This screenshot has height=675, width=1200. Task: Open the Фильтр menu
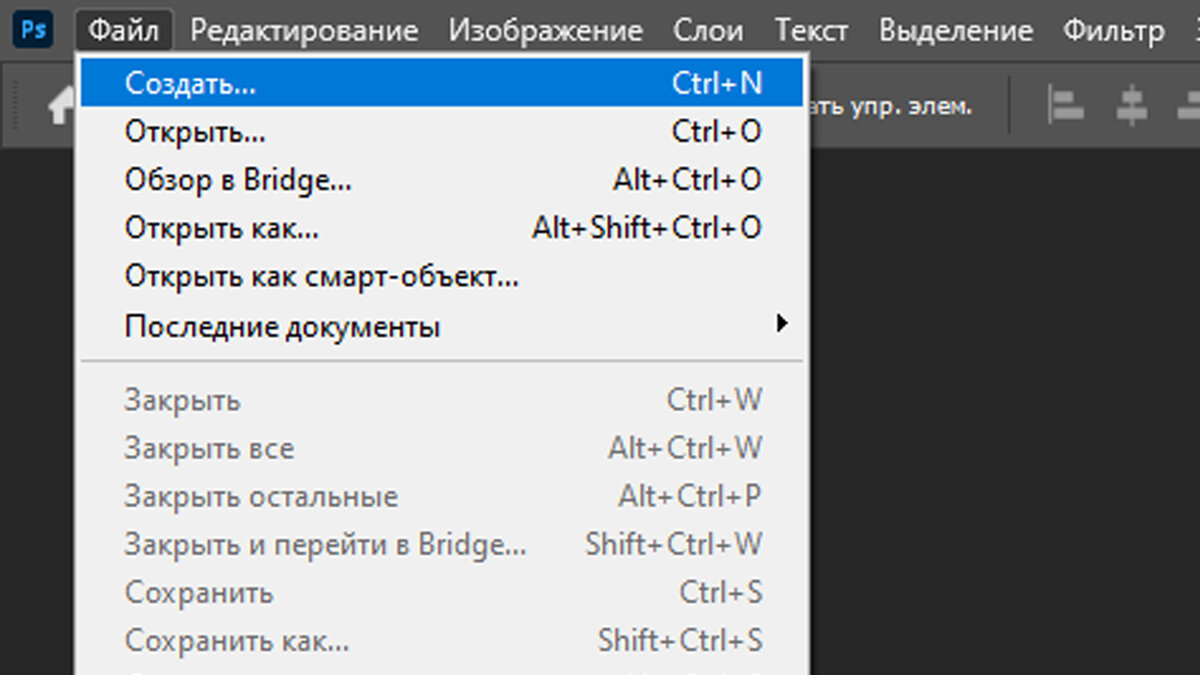pyautogui.click(x=1113, y=31)
